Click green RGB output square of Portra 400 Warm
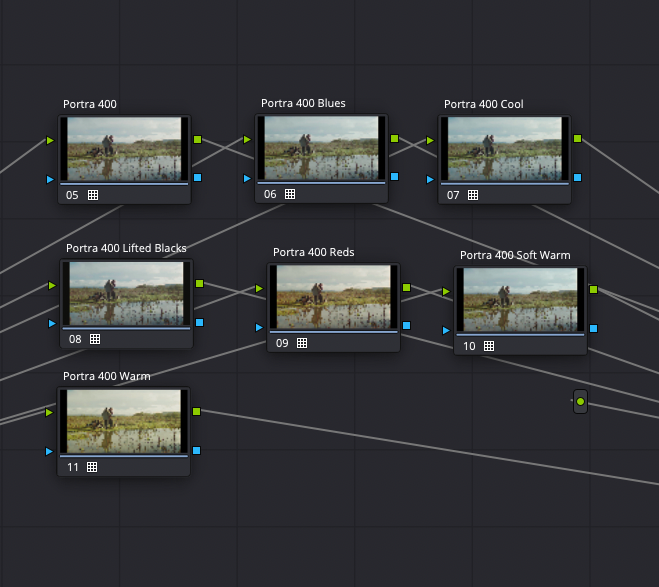The height and width of the screenshot is (587, 659). [196, 412]
